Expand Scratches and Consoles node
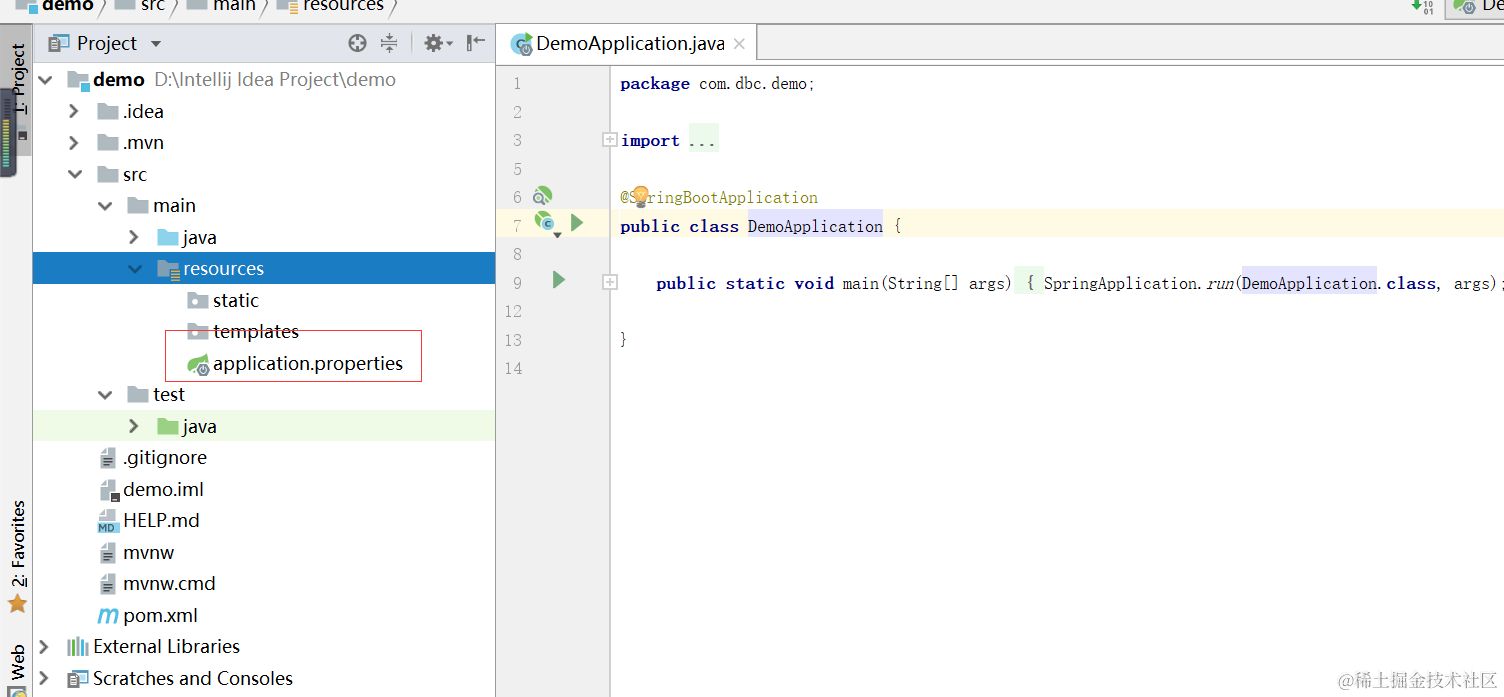This screenshot has height=697, width=1504. tap(44, 679)
